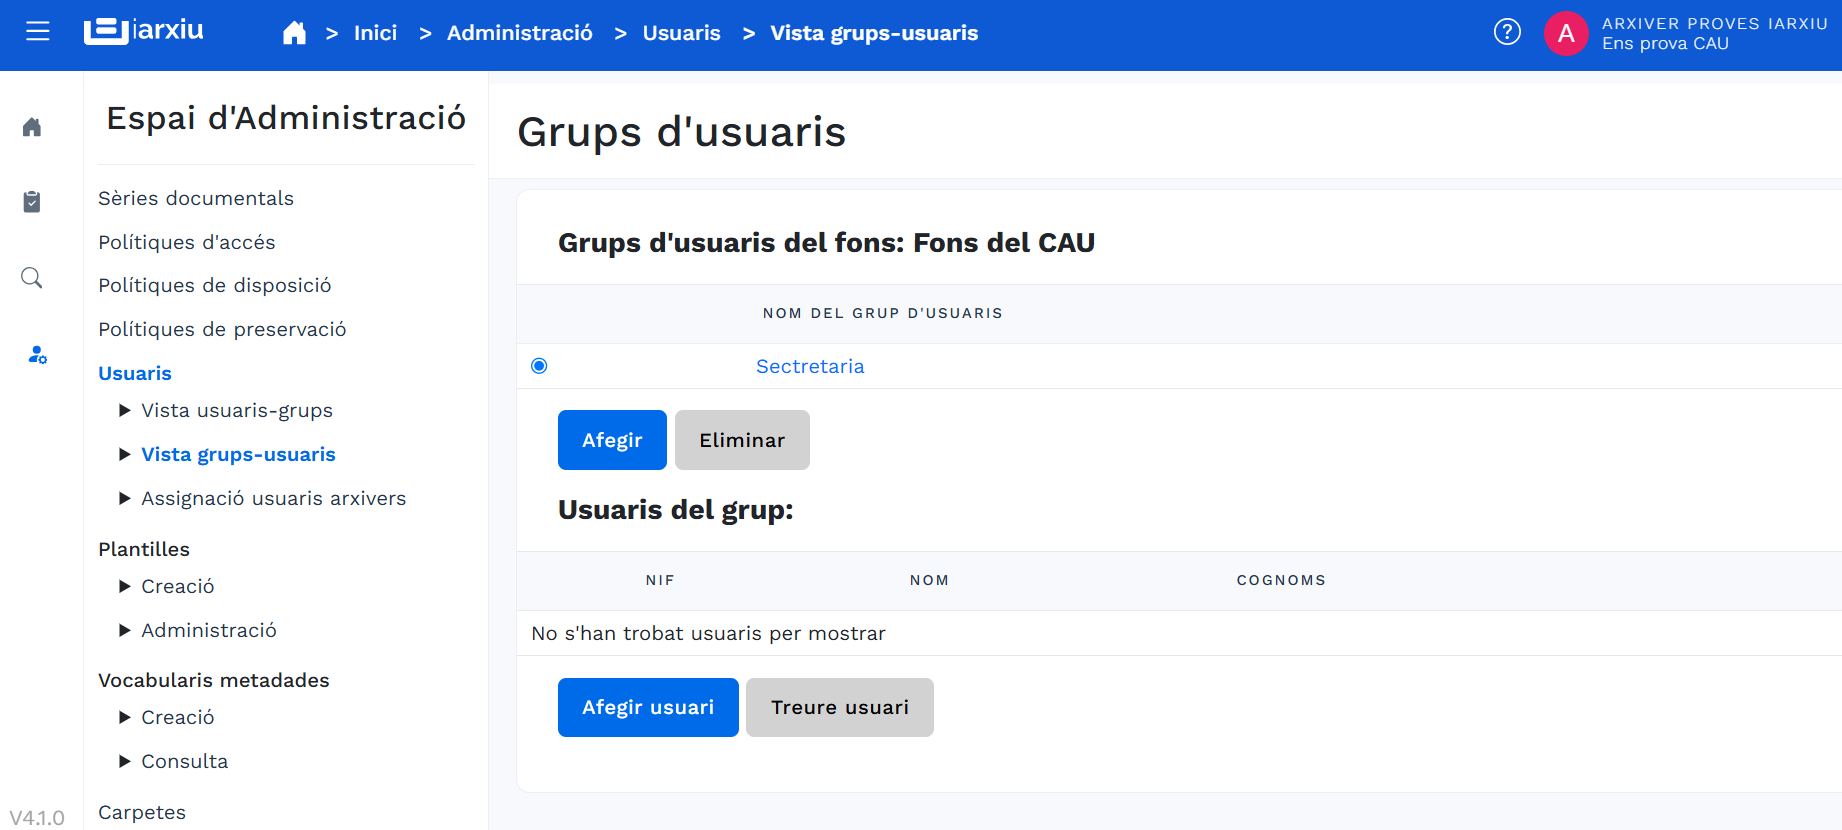Viewport: 1842px width, 830px height.
Task: Click the COGNOMS column header
Action: click(x=1281, y=580)
